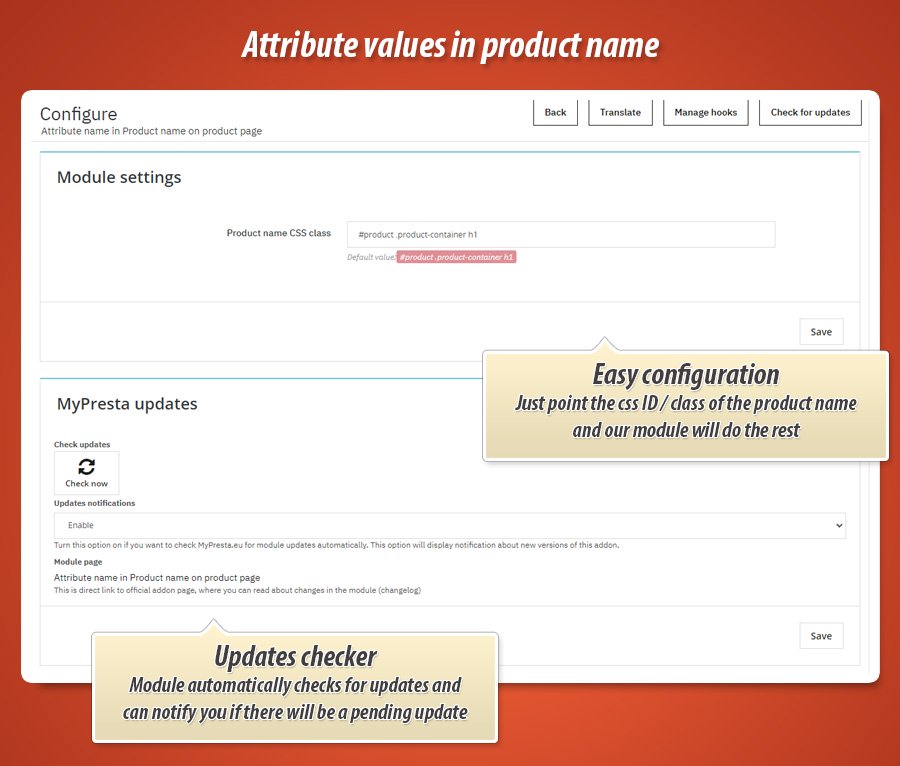Click the refresh arrows icon above Check now
This screenshot has height=766, width=900.
[x=86, y=466]
